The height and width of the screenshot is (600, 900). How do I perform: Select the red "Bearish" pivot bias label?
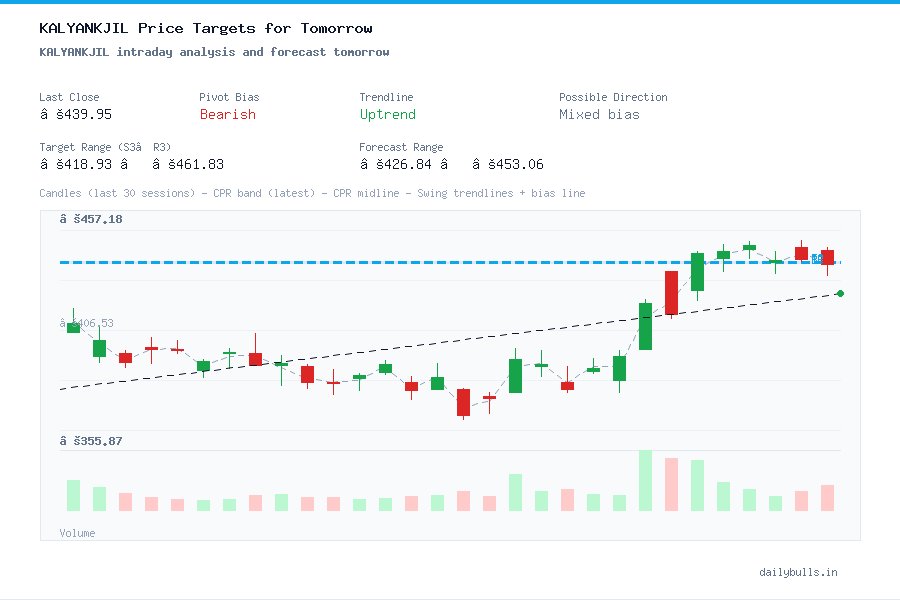click(x=227, y=115)
